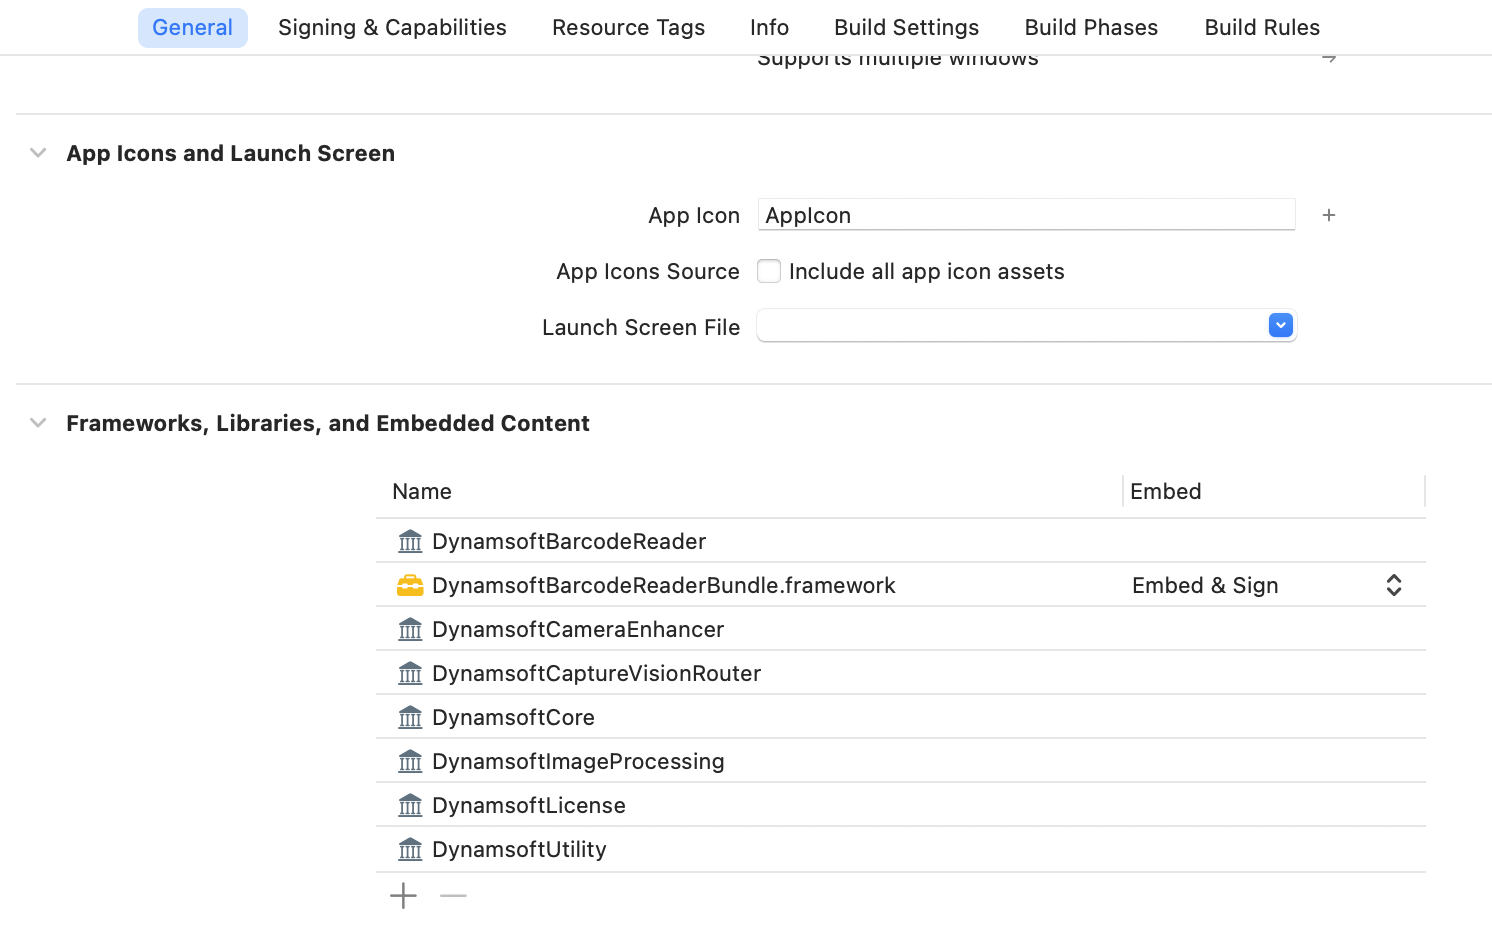
Task: Add a new framework with the plus button
Action: point(403,895)
